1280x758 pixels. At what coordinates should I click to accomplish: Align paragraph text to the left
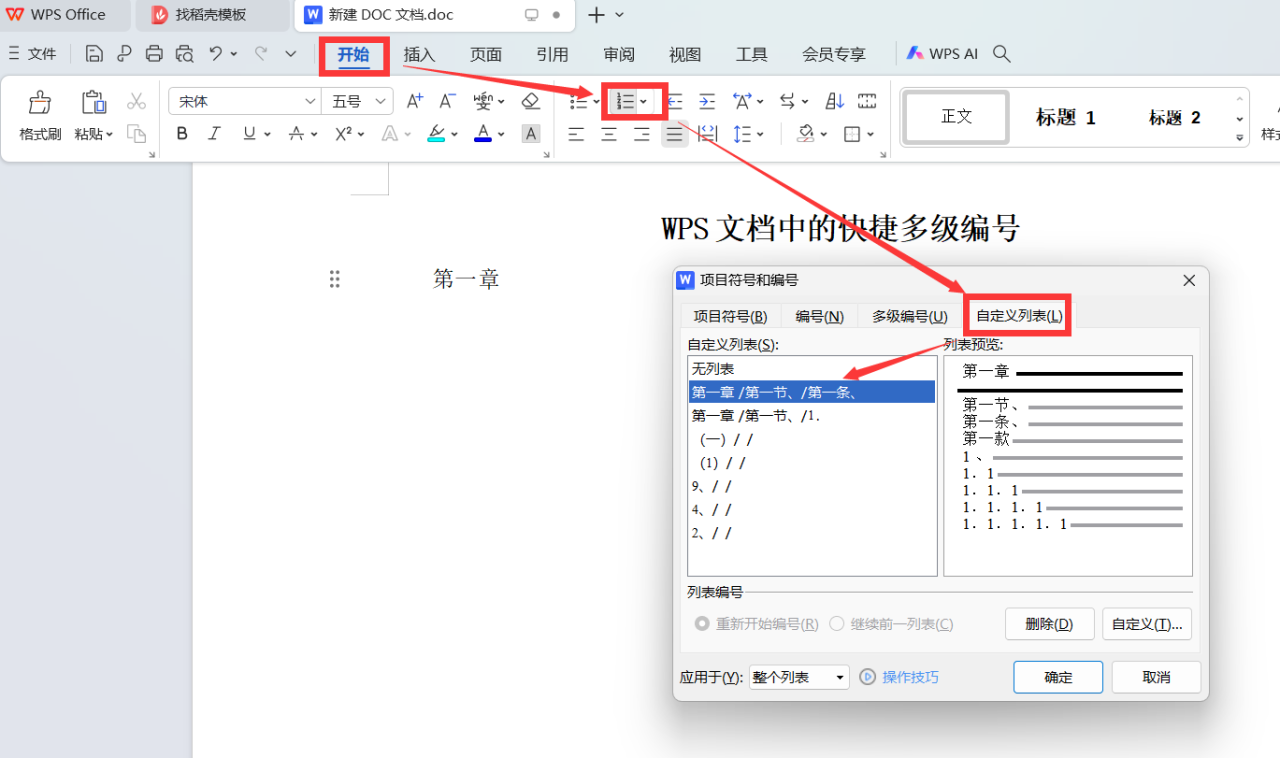coord(576,134)
